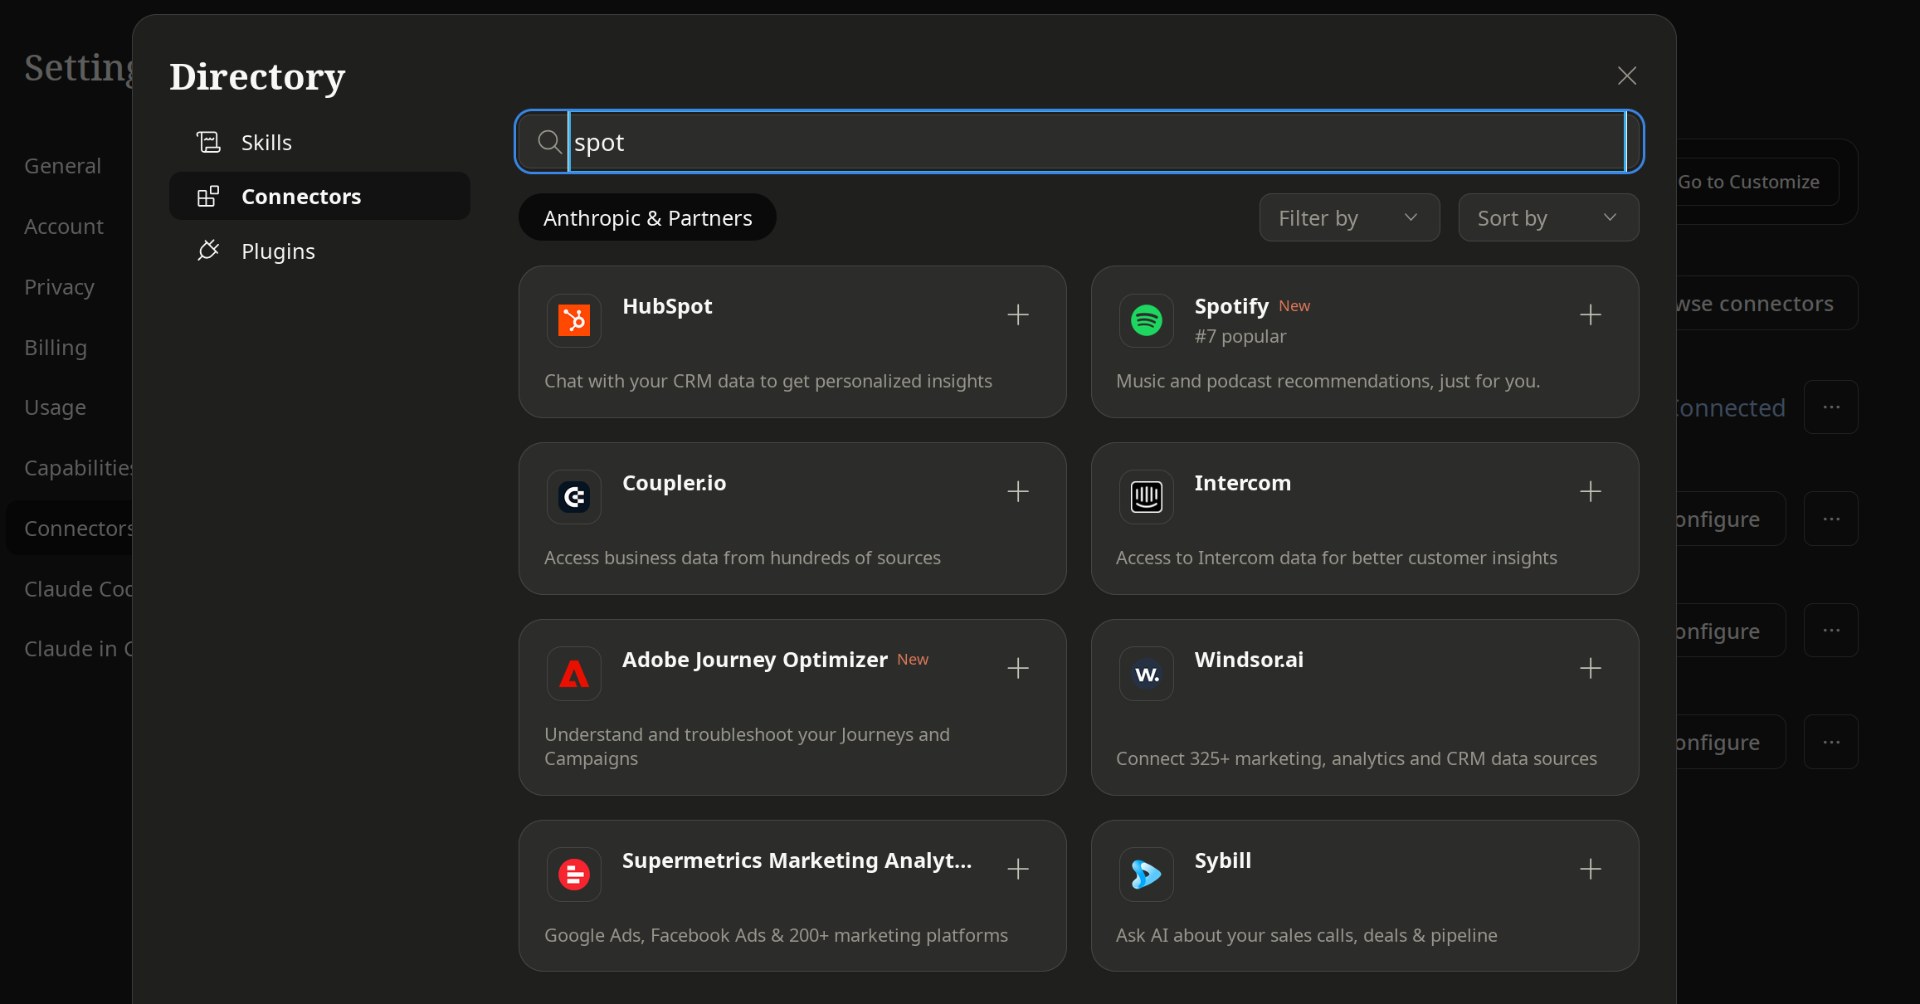Open the Plugins section

[x=277, y=251]
